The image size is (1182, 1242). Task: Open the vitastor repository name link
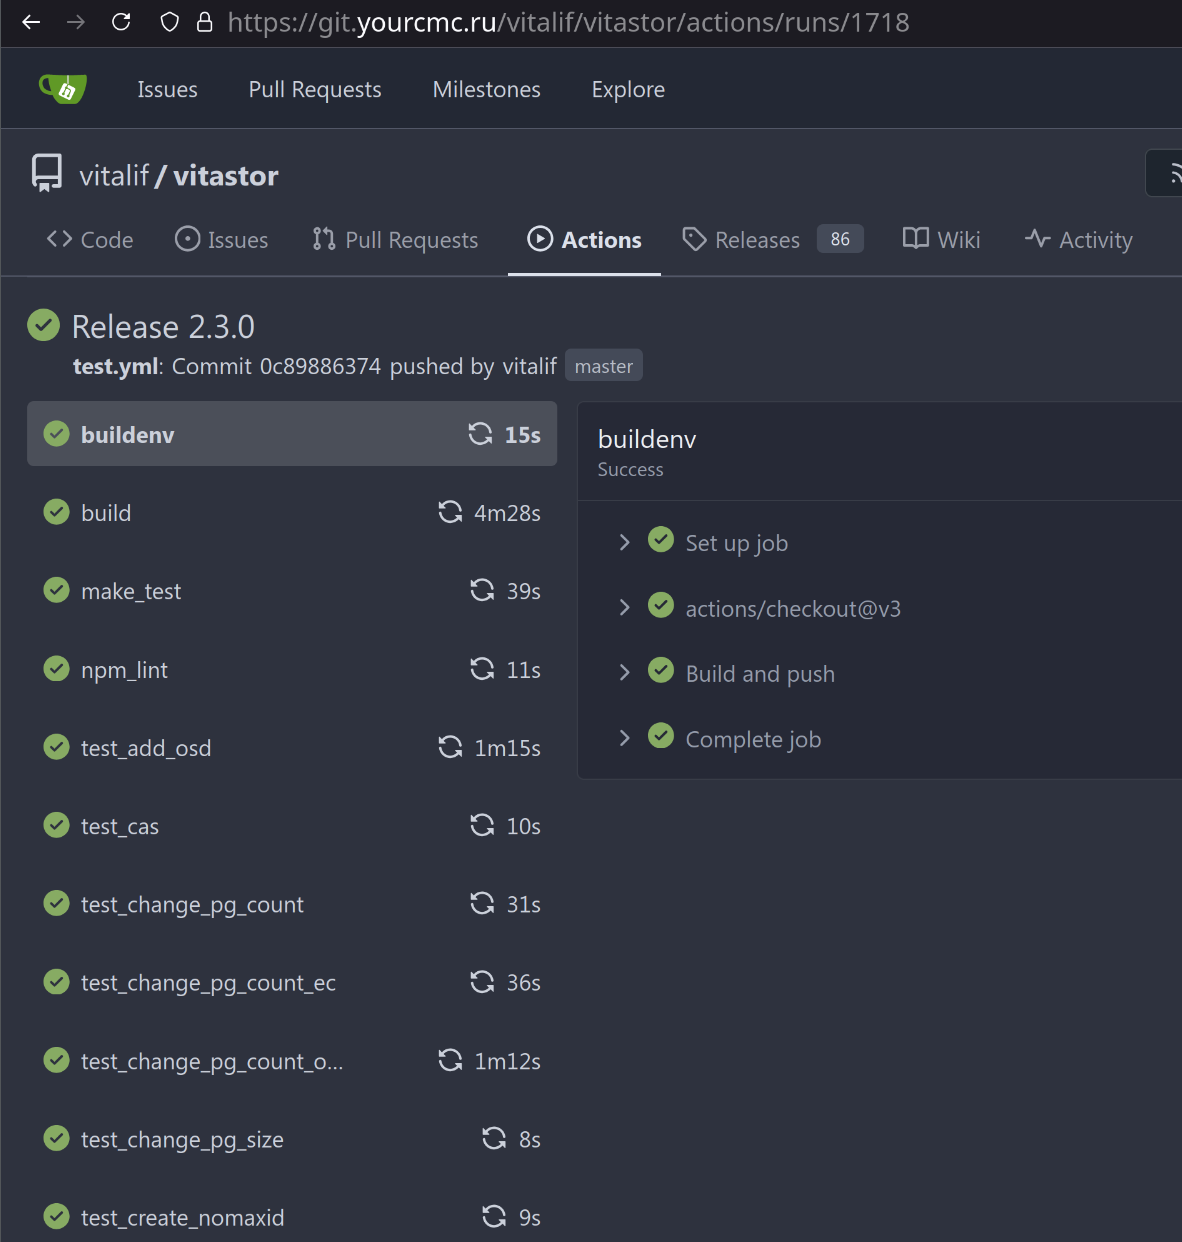[x=226, y=176]
